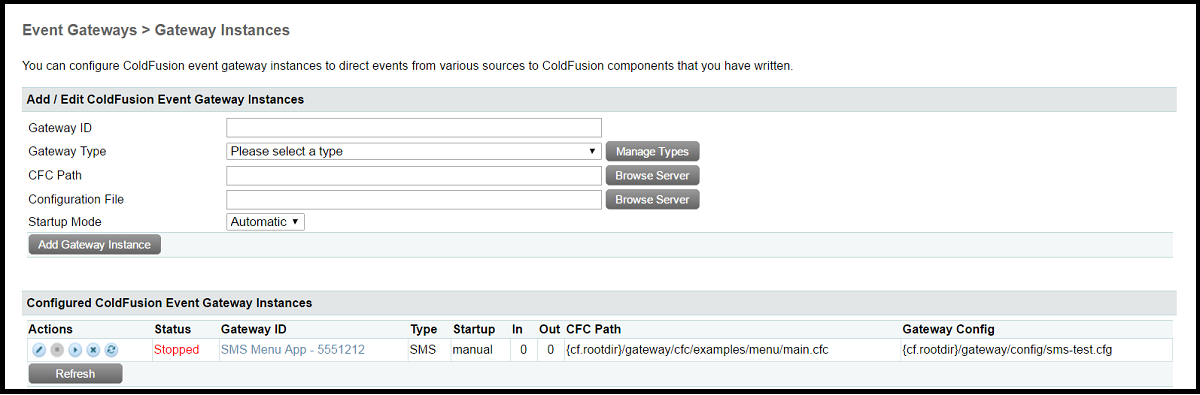The image size is (1200, 395).
Task: Focus the Gateway ID input field
Action: coord(414,127)
